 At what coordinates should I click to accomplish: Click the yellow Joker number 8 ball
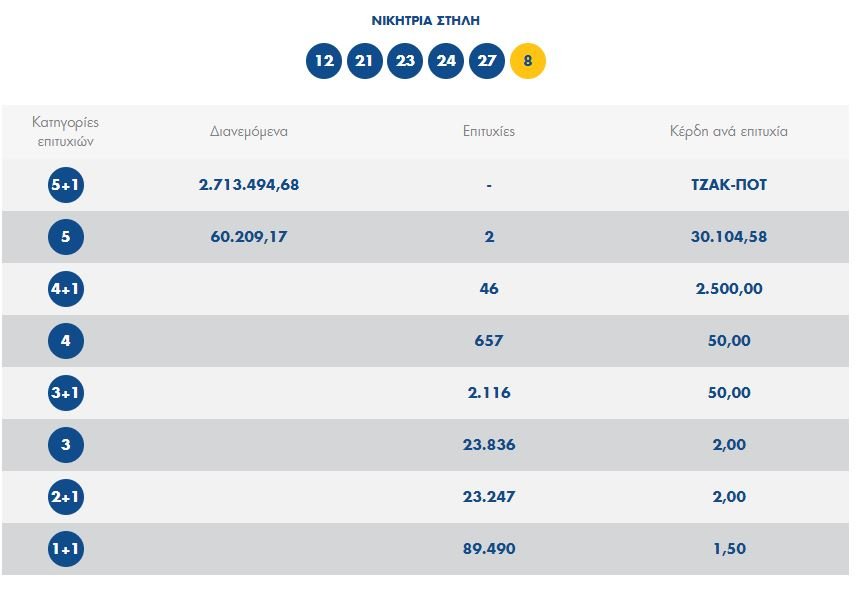tap(528, 62)
